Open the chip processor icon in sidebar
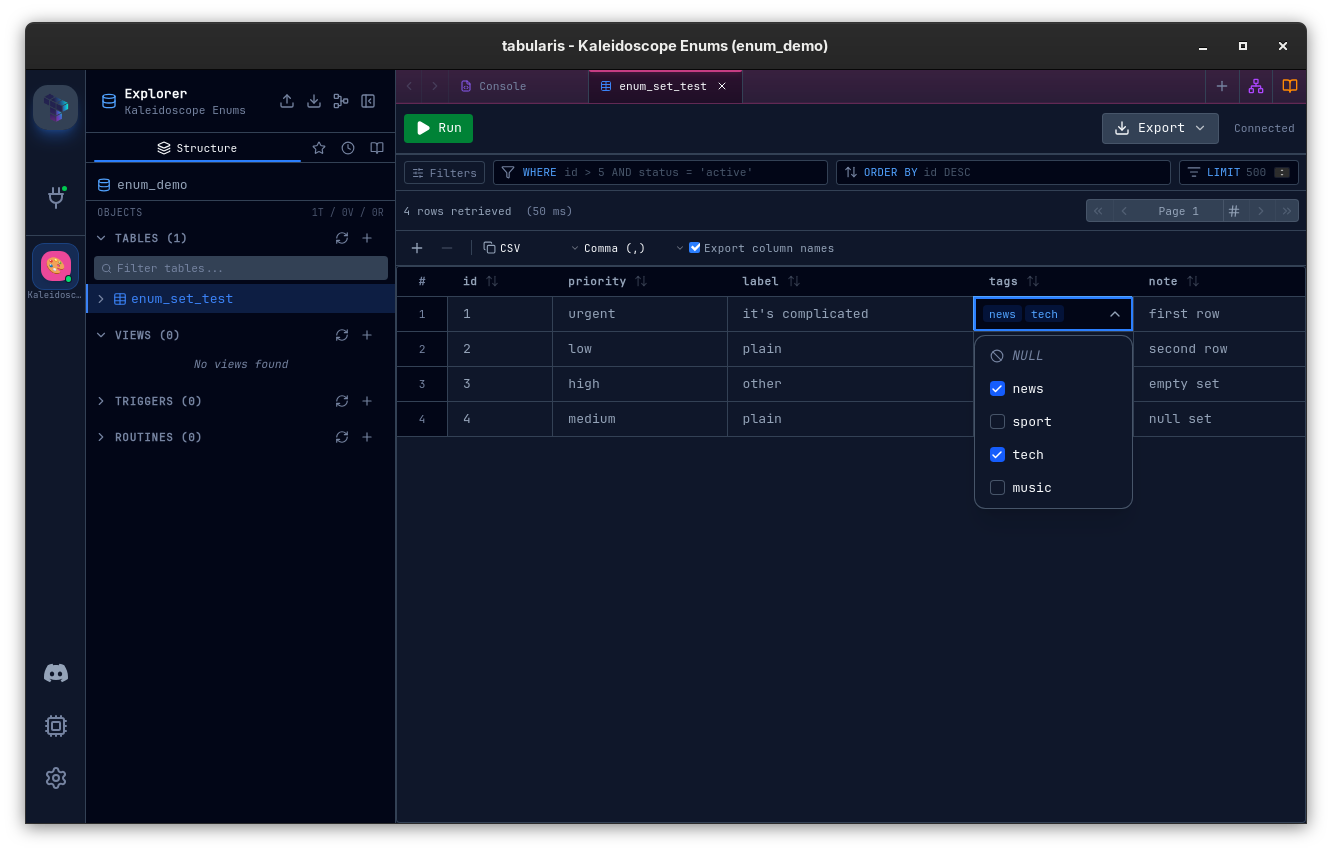The image size is (1332, 852). (x=56, y=726)
